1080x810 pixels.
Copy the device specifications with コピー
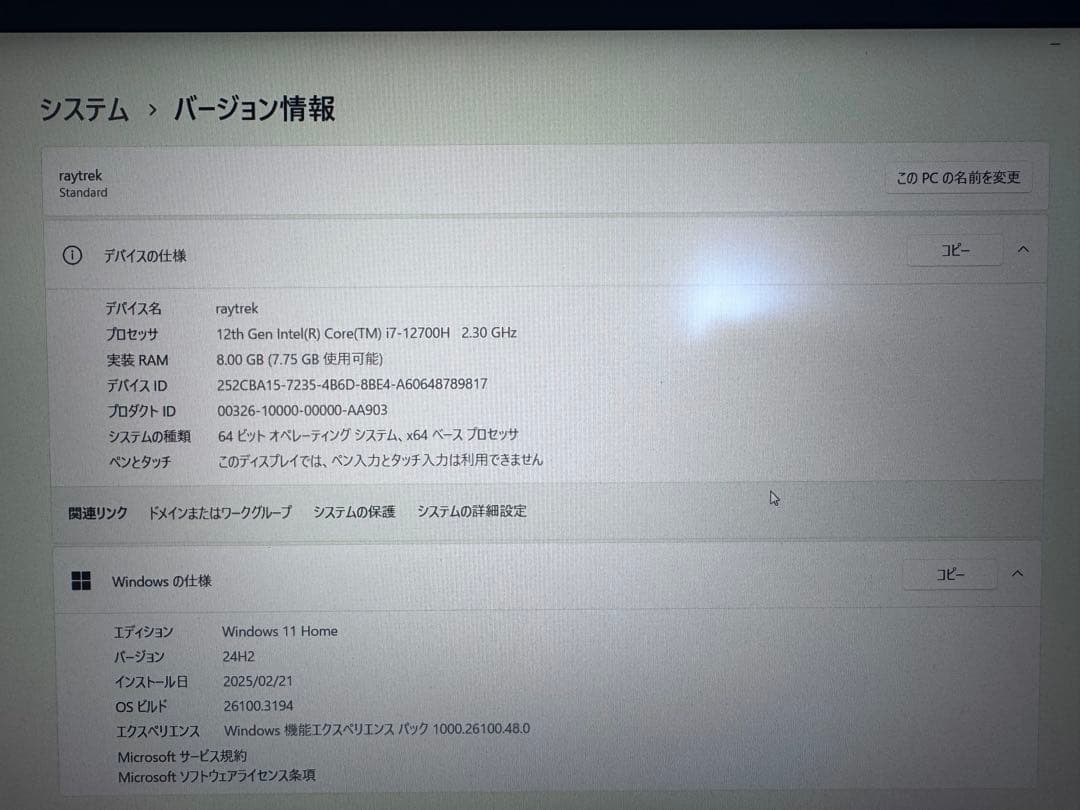coord(954,250)
